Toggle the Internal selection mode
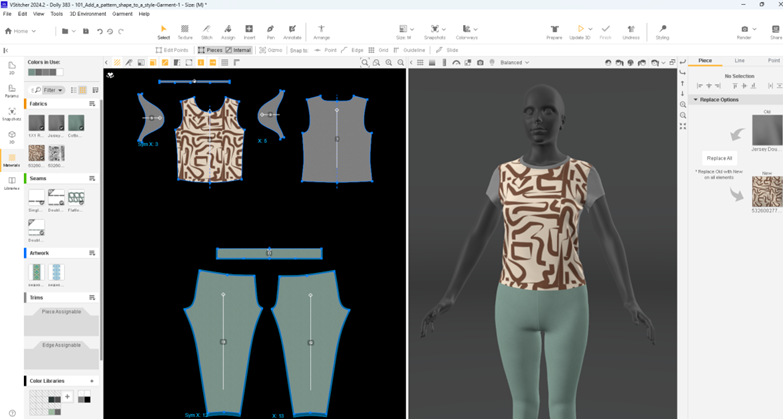This screenshot has width=783, height=419. click(x=239, y=50)
